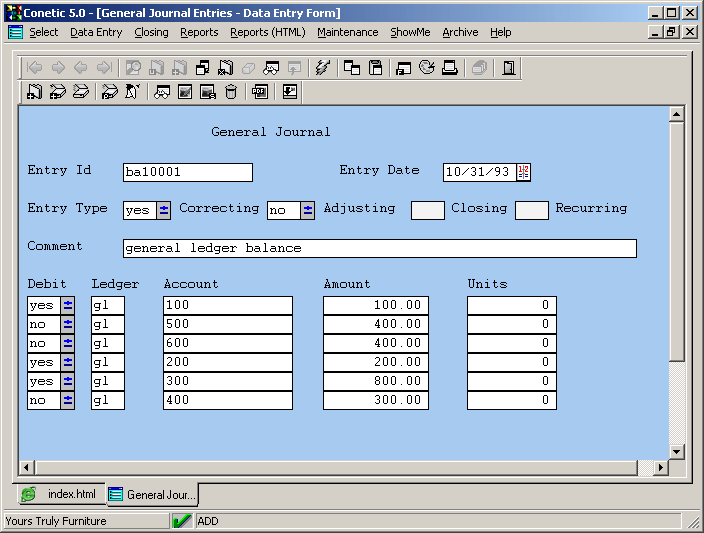
Task: Click the Comment text field
Action: click(x=379, y=248)
